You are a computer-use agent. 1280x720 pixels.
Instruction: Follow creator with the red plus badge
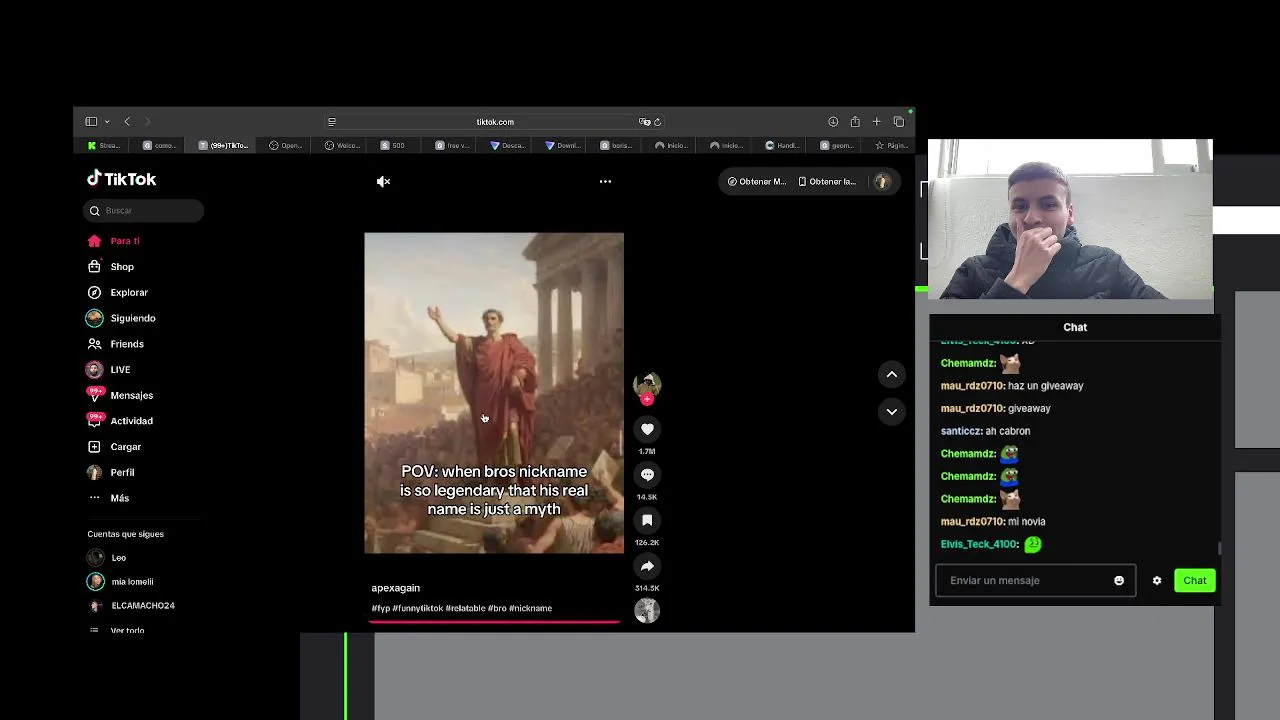click(647, 399)
